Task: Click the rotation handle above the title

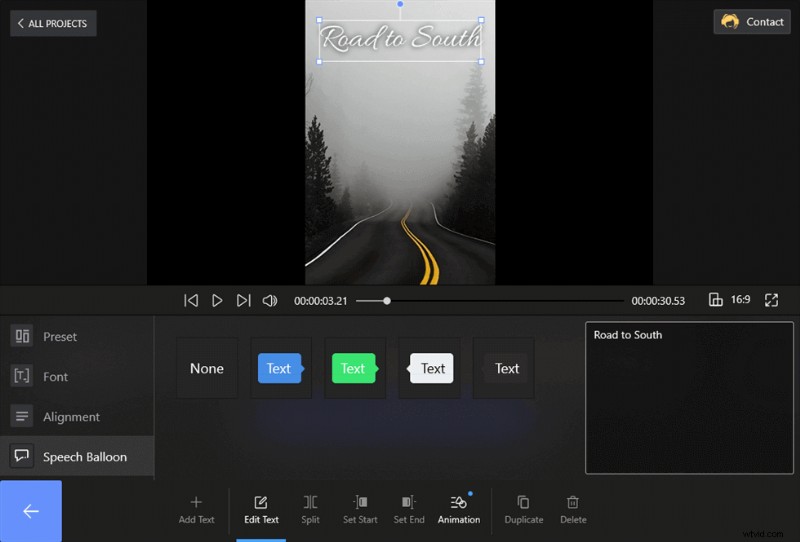Action: pyautogui.click(x=400, y=4)
